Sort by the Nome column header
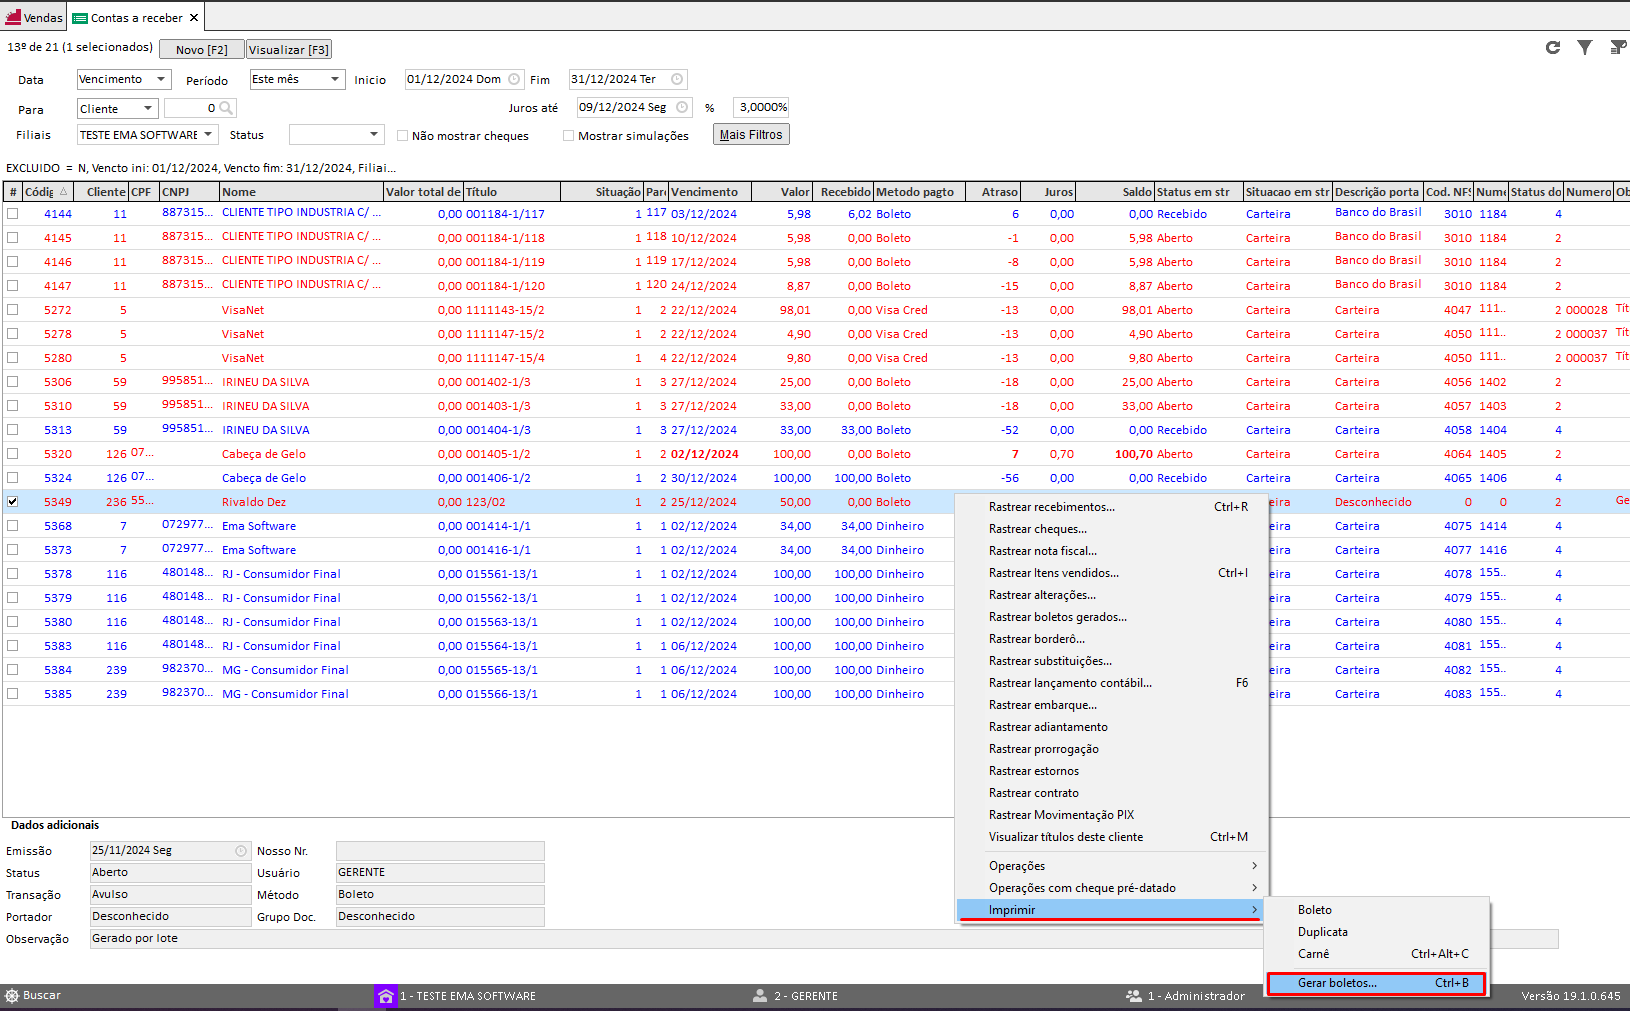The width and height of the screenshot is (1630, 1011). coord(302,192)
